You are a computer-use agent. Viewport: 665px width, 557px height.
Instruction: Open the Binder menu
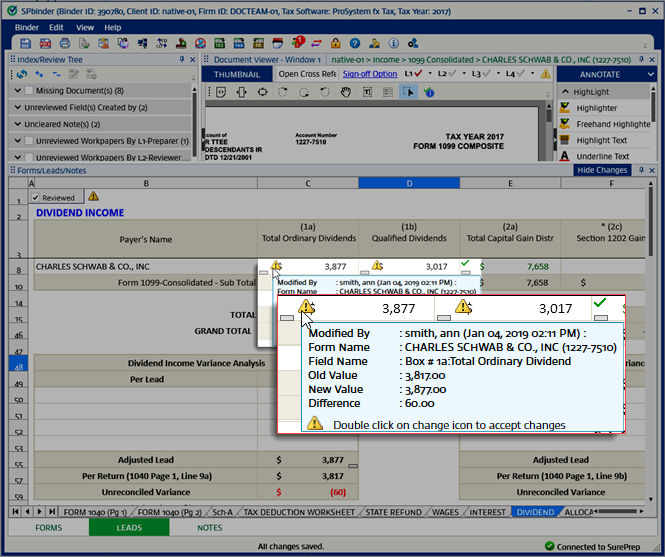pos(27,27)
